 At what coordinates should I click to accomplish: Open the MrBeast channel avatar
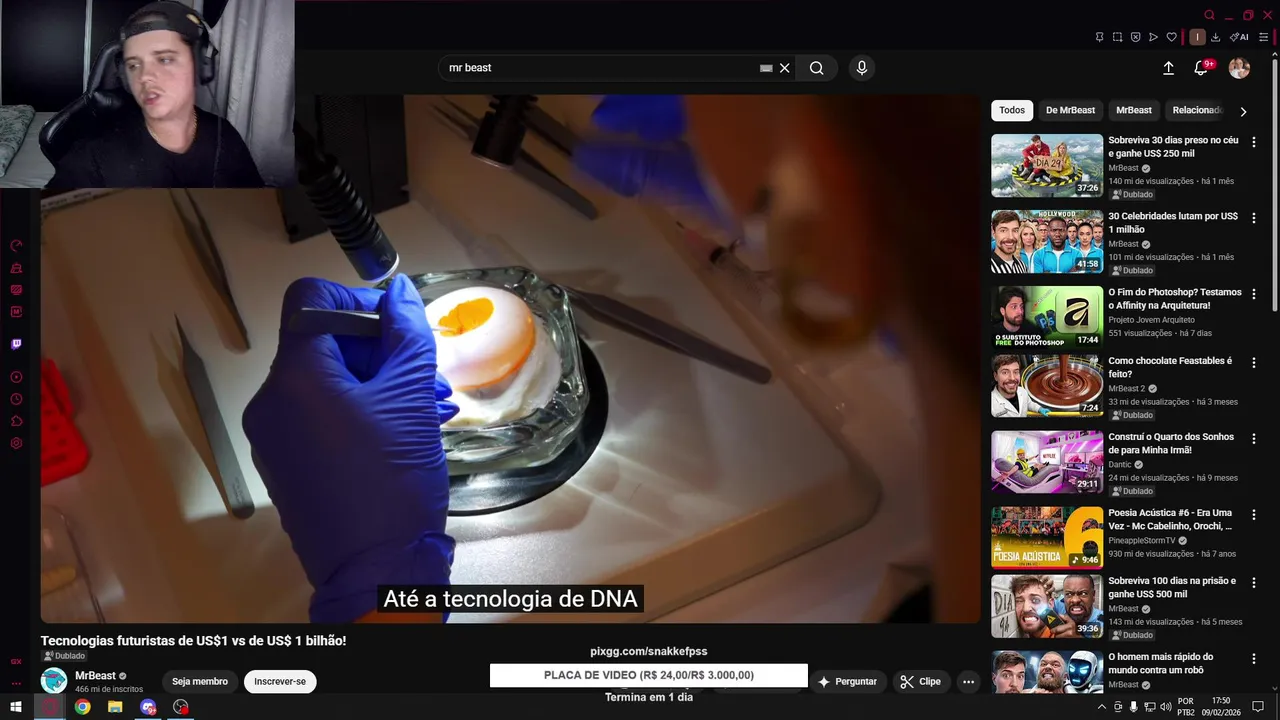54,681
